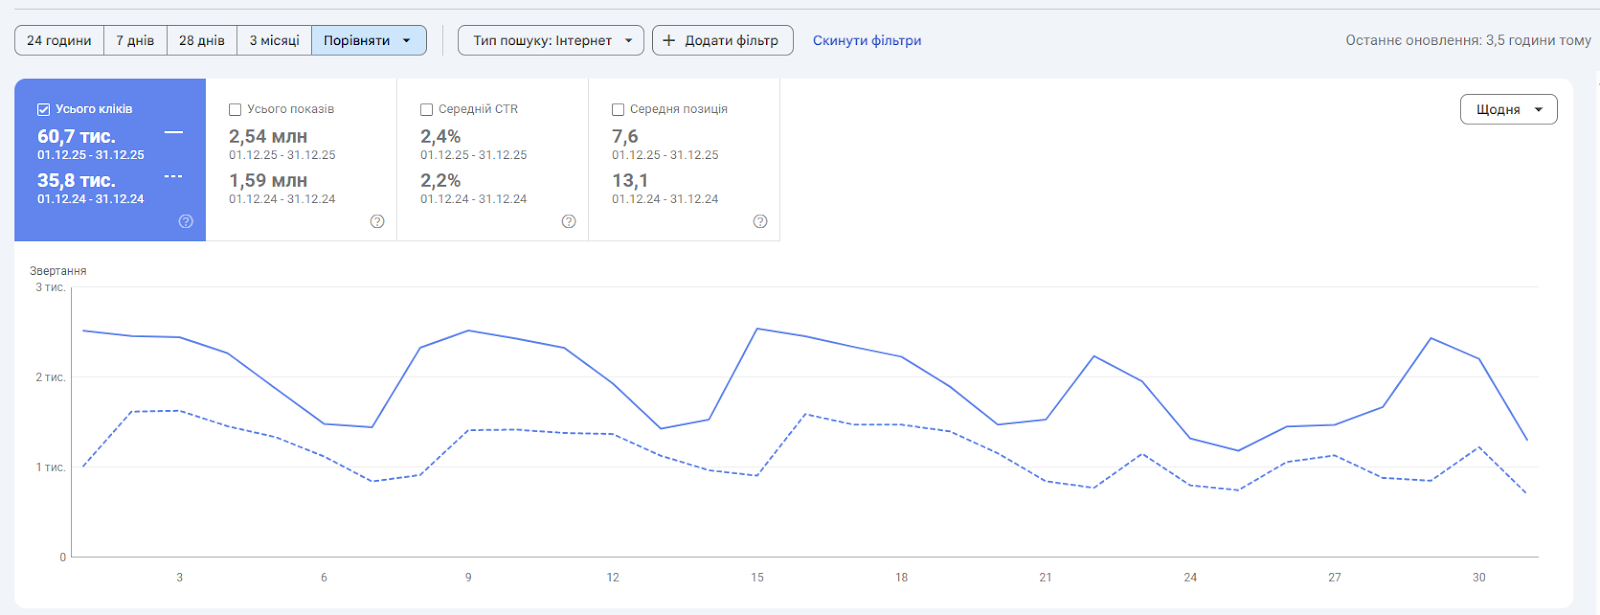
Task: Click the x-axis label 21
Action: tap(1046, 577)
